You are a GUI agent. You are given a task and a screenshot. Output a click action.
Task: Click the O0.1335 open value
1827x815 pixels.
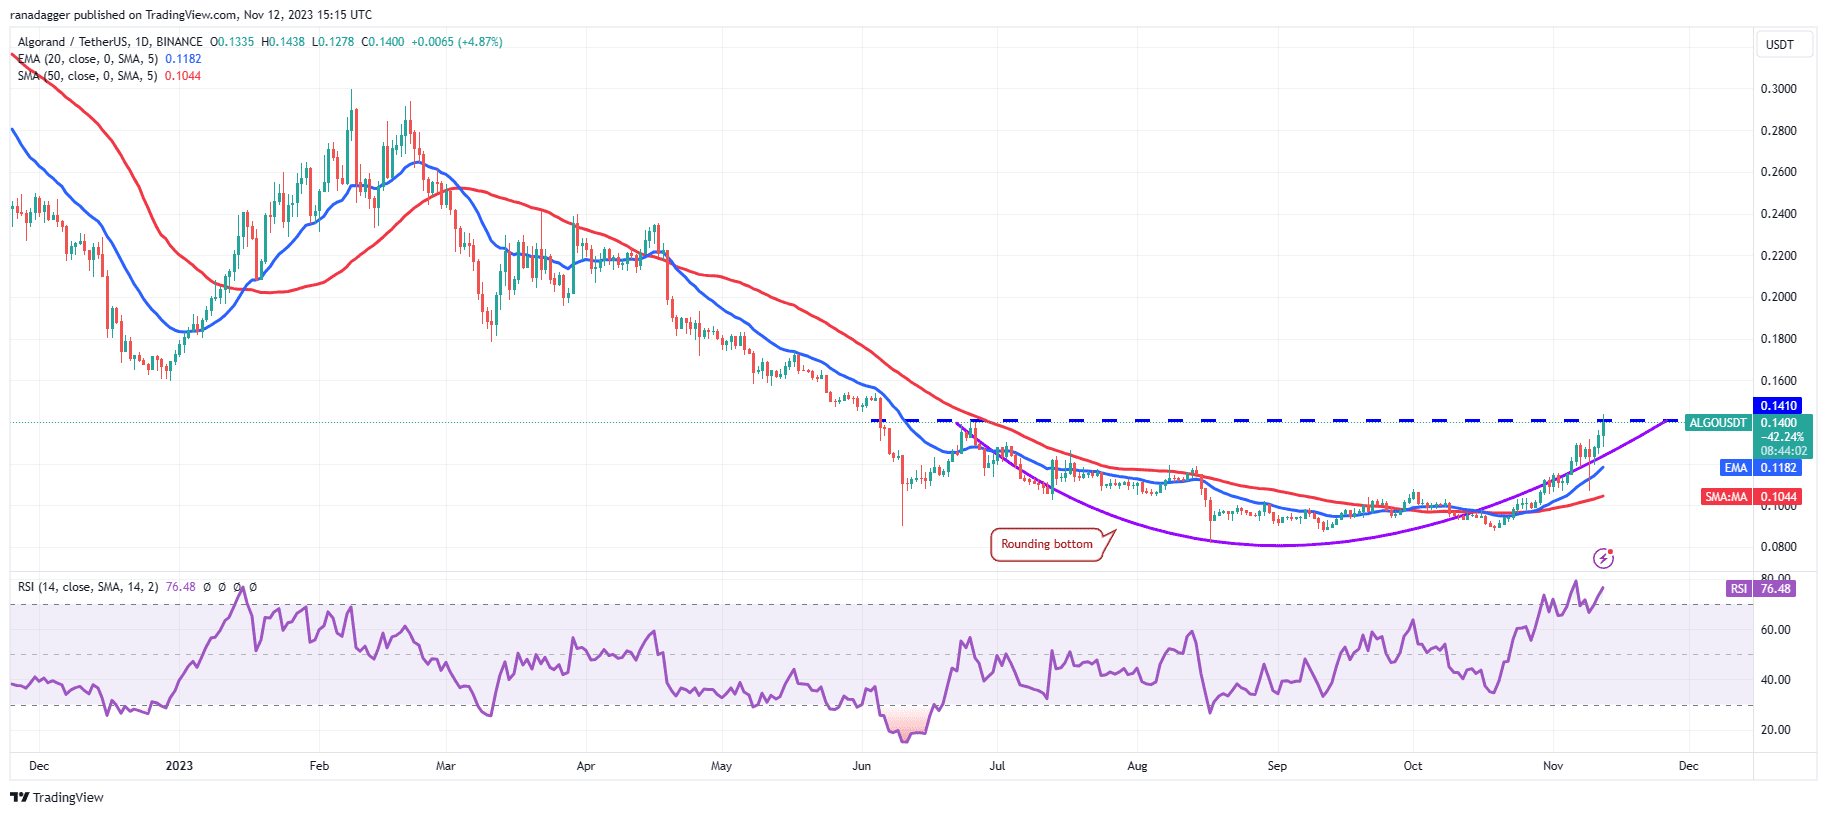tap(232, 42)
